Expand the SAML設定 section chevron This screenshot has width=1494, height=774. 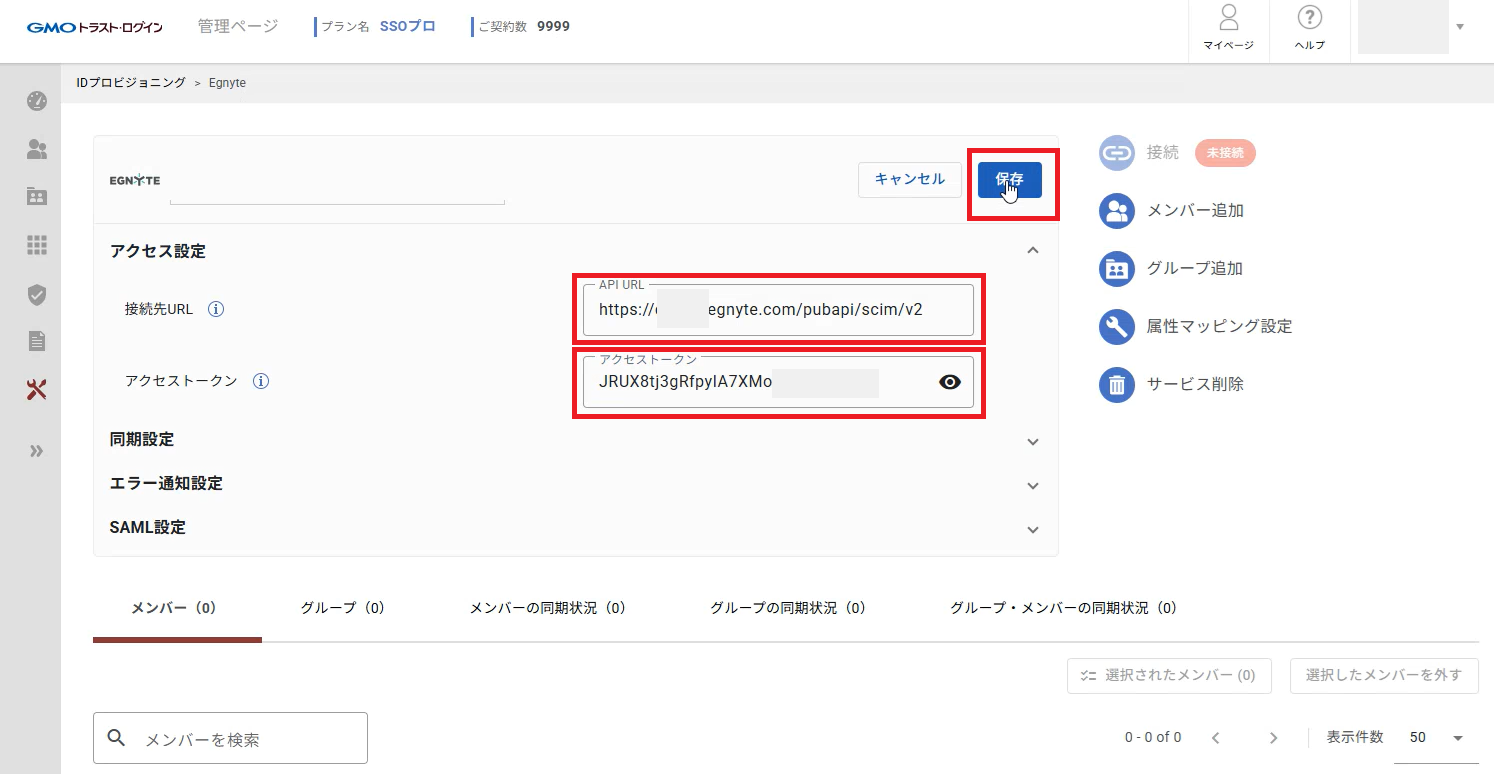(1033, 529)
